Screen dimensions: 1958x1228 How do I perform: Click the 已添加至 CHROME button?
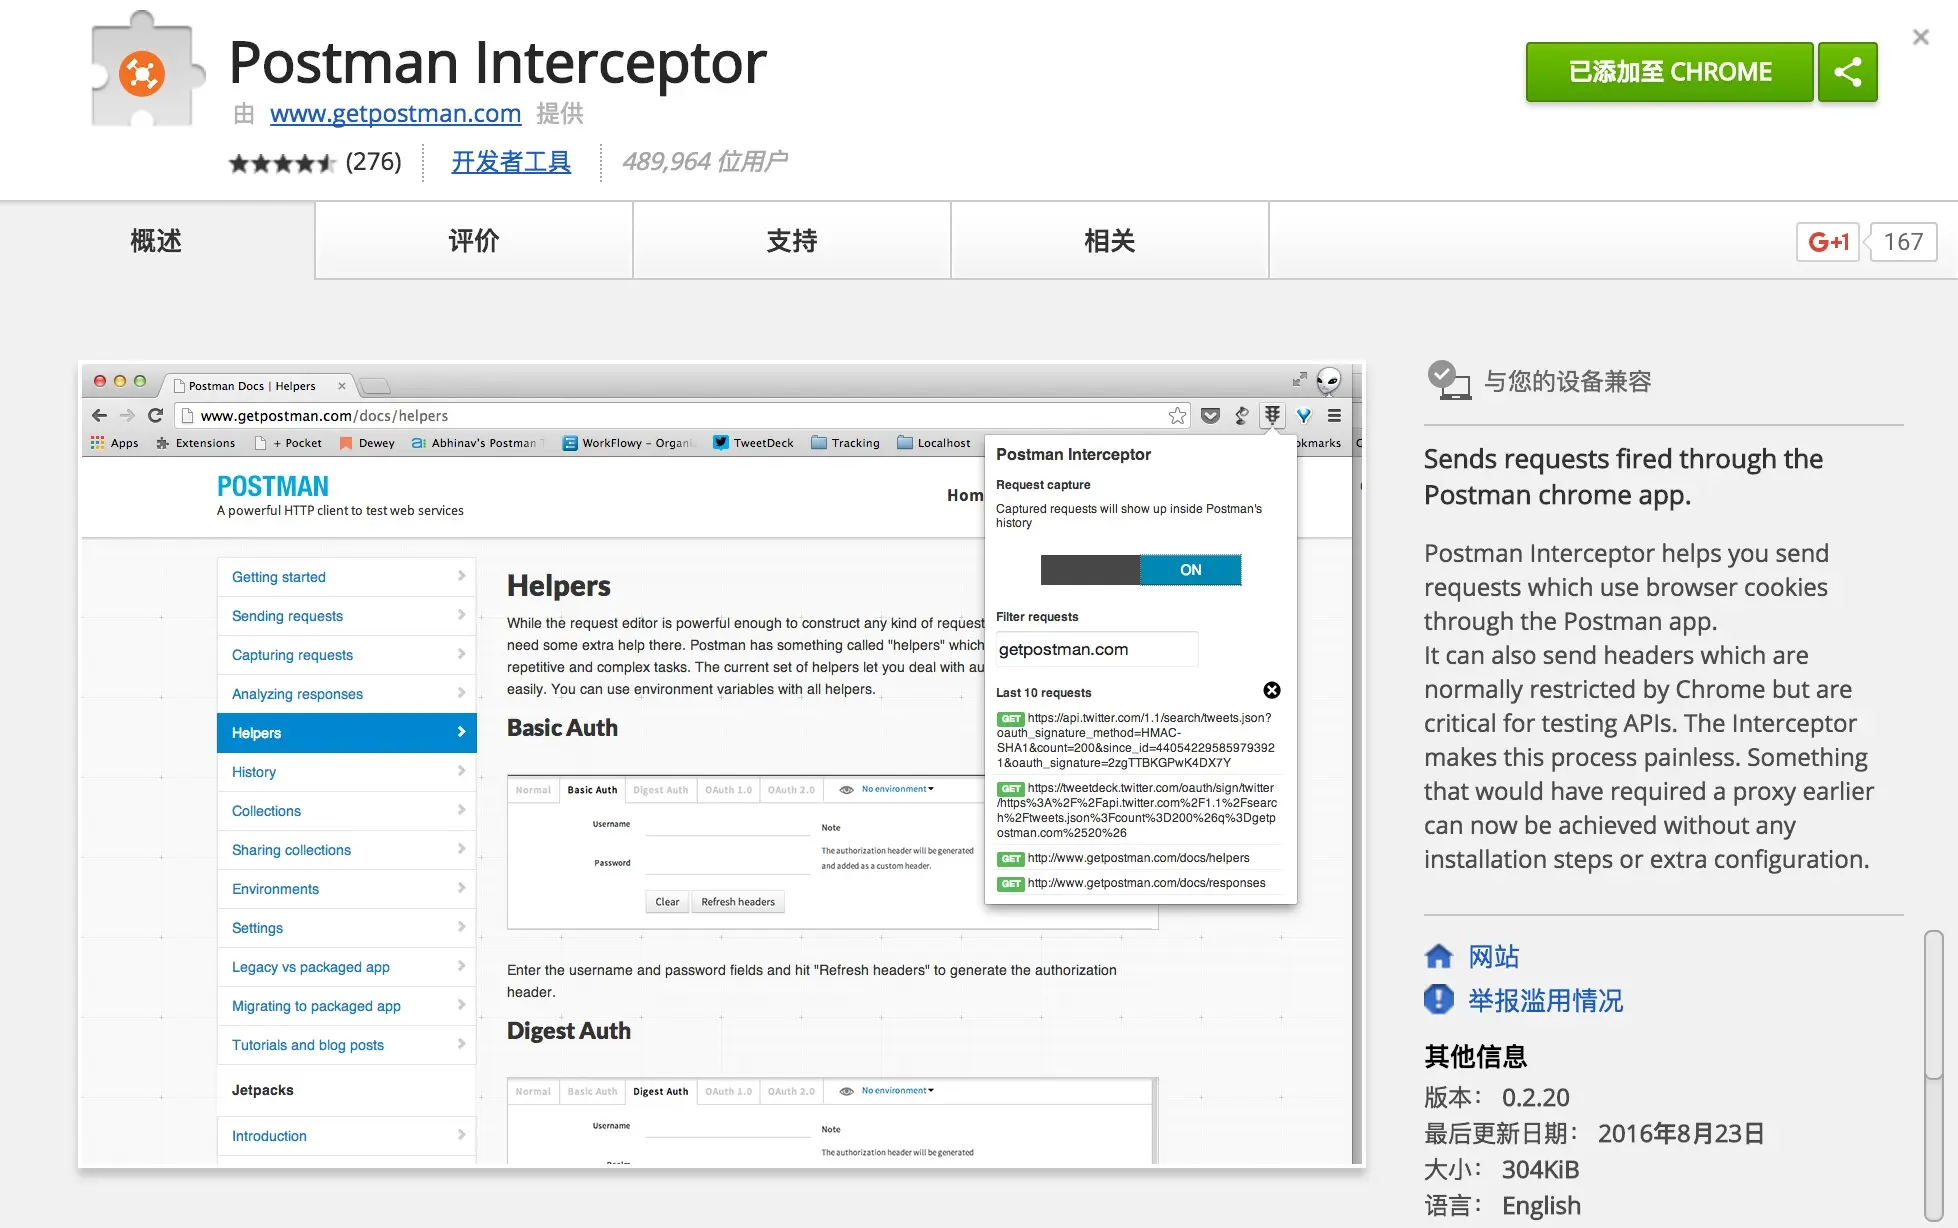point(1668,72)
